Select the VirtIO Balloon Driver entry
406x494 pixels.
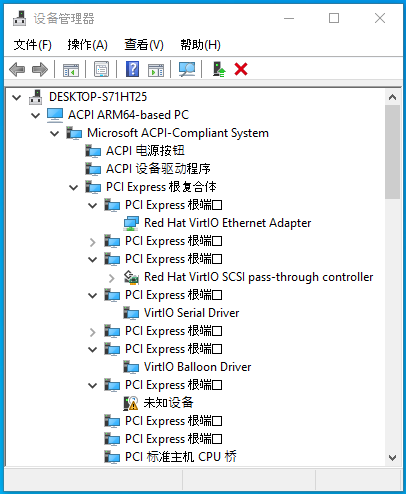197,367
